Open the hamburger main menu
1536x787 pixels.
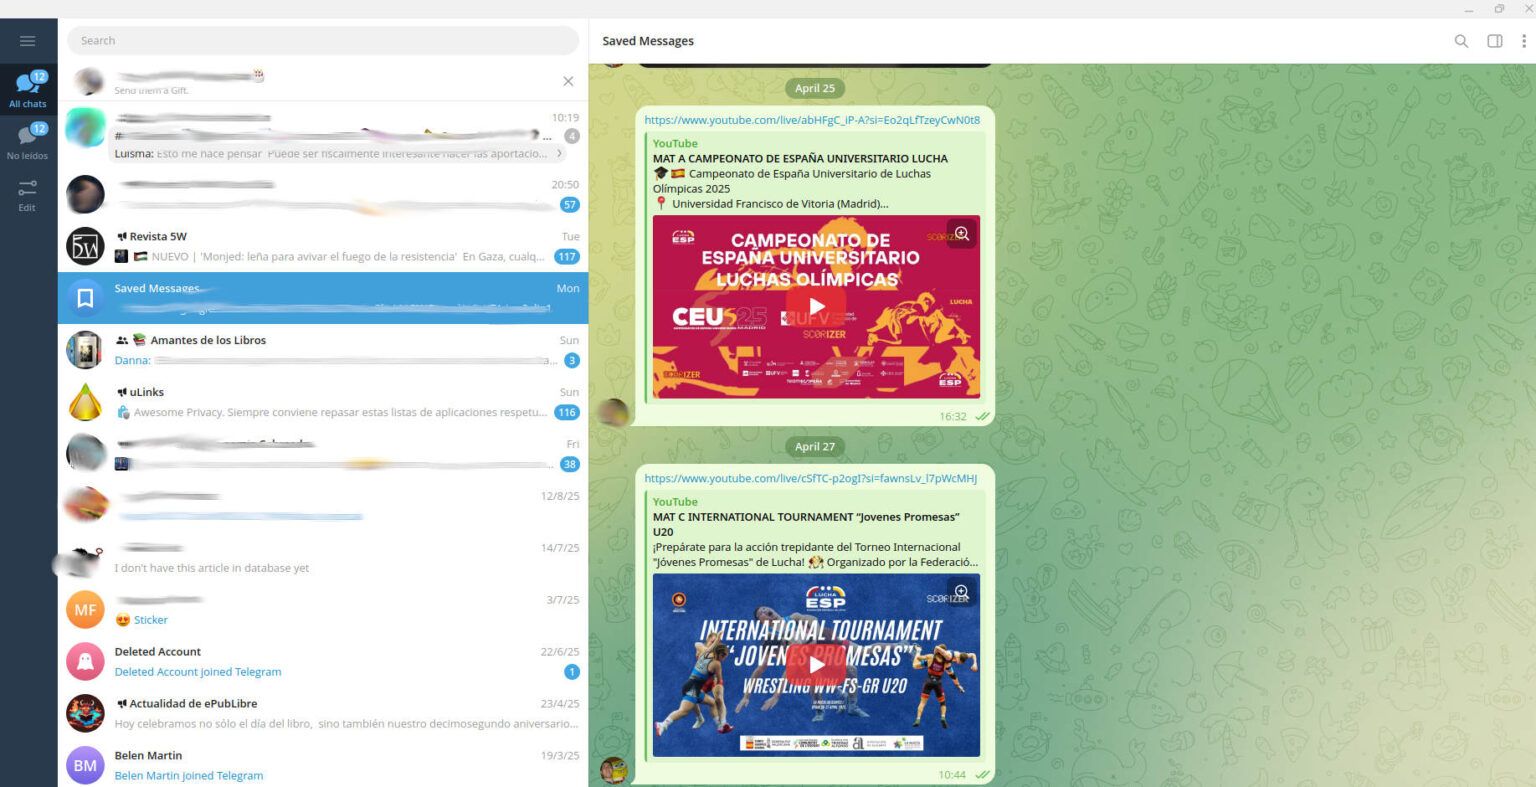tap(28, 40)
